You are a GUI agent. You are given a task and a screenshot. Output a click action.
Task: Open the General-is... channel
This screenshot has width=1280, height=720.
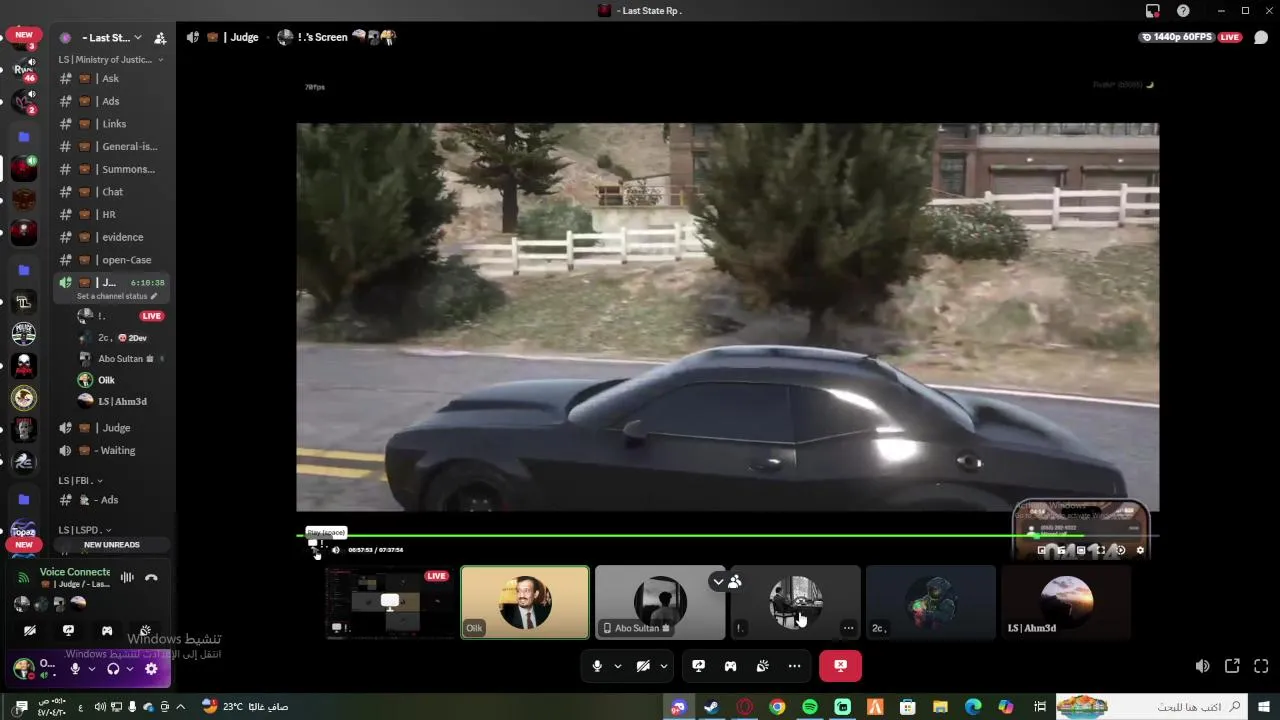coord(112,146)
